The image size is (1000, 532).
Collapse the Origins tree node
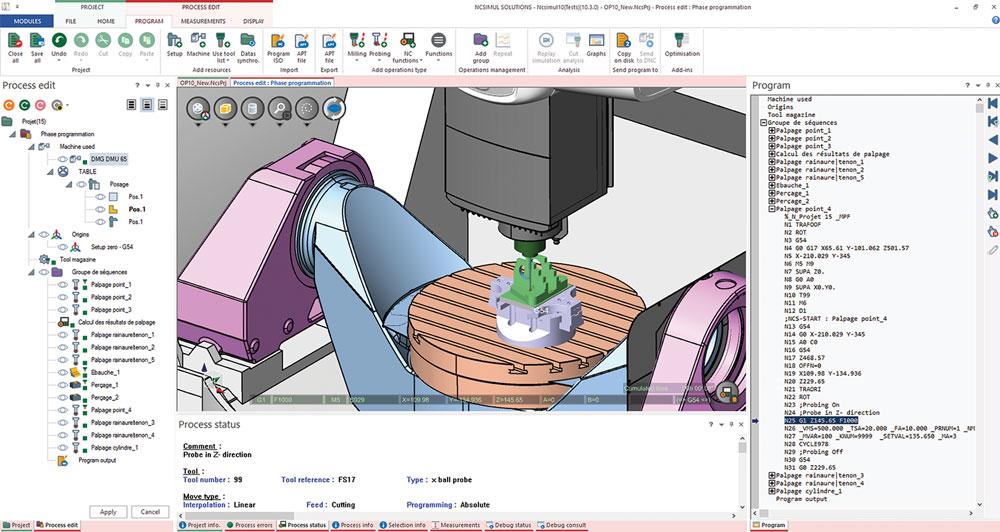point(31,235)
